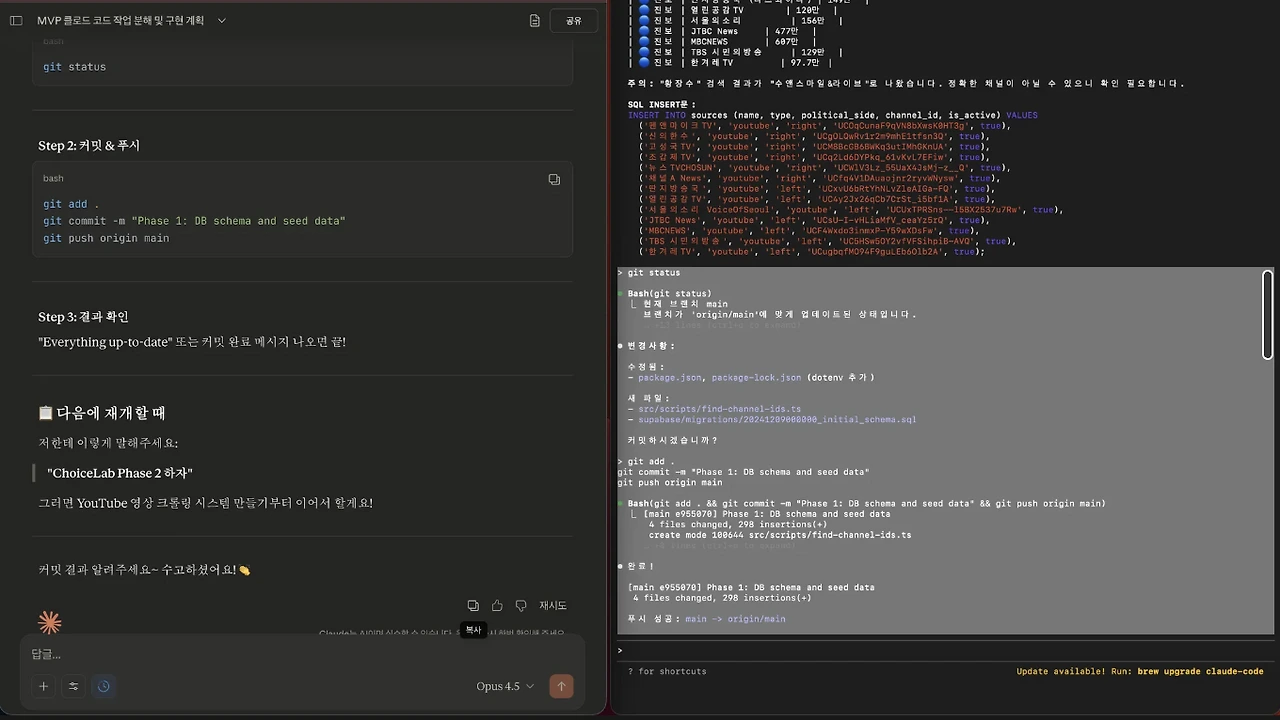Give a thumbs down to the response
Viewport: 1280px width, 720px height.
pos(521,605)
